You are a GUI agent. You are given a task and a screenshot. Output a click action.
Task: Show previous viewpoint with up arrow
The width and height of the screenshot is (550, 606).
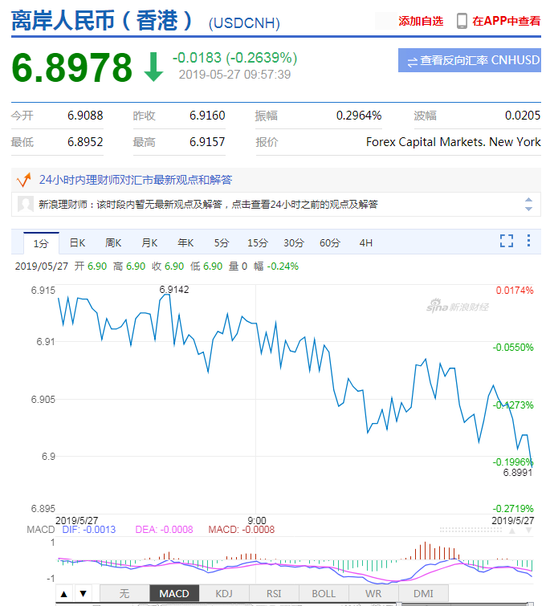pos(528,199)
